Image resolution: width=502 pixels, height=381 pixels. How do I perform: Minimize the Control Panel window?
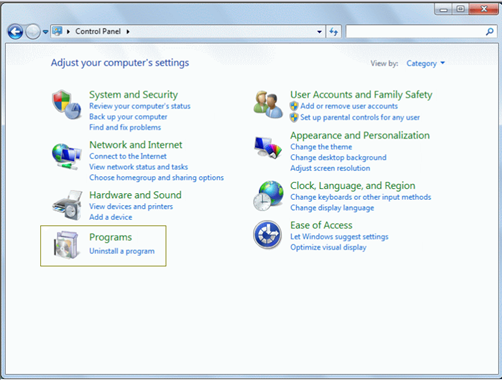click(x=444, y=9)
